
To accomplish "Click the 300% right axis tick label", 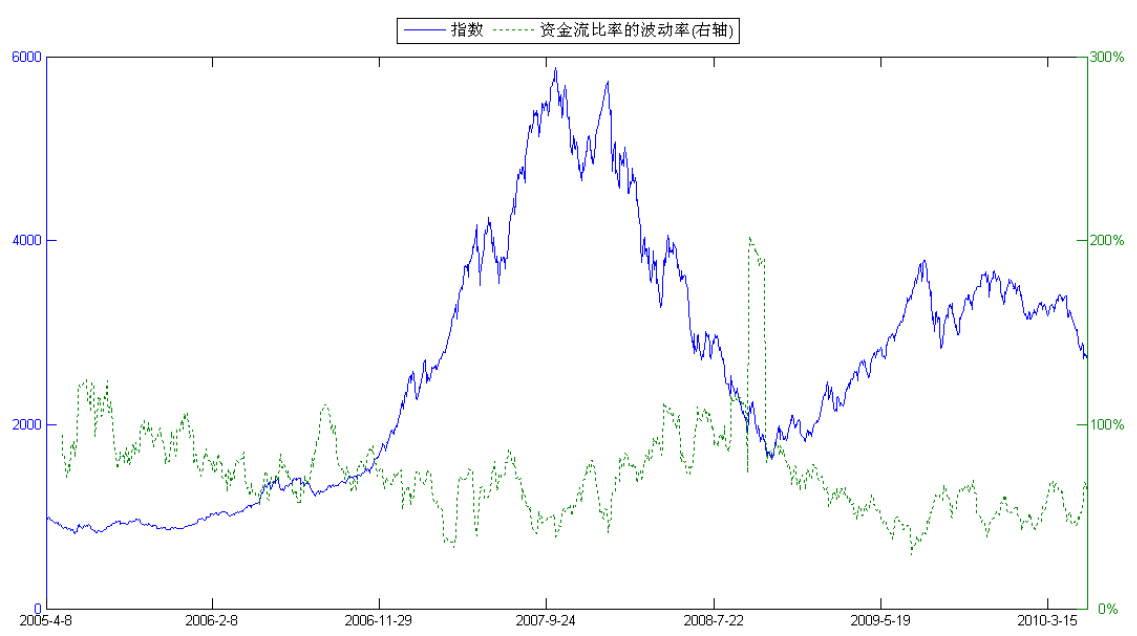I will [x=1107, y=57].
